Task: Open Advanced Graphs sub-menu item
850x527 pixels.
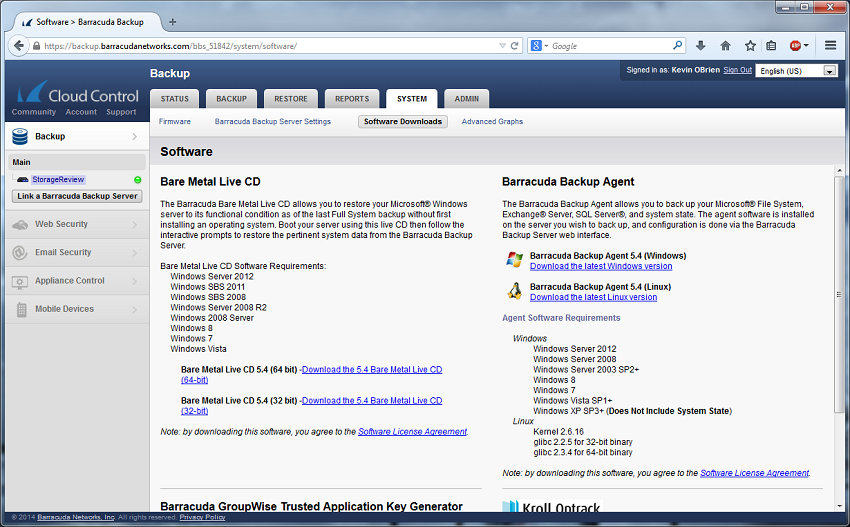Action: coord(492,121)
